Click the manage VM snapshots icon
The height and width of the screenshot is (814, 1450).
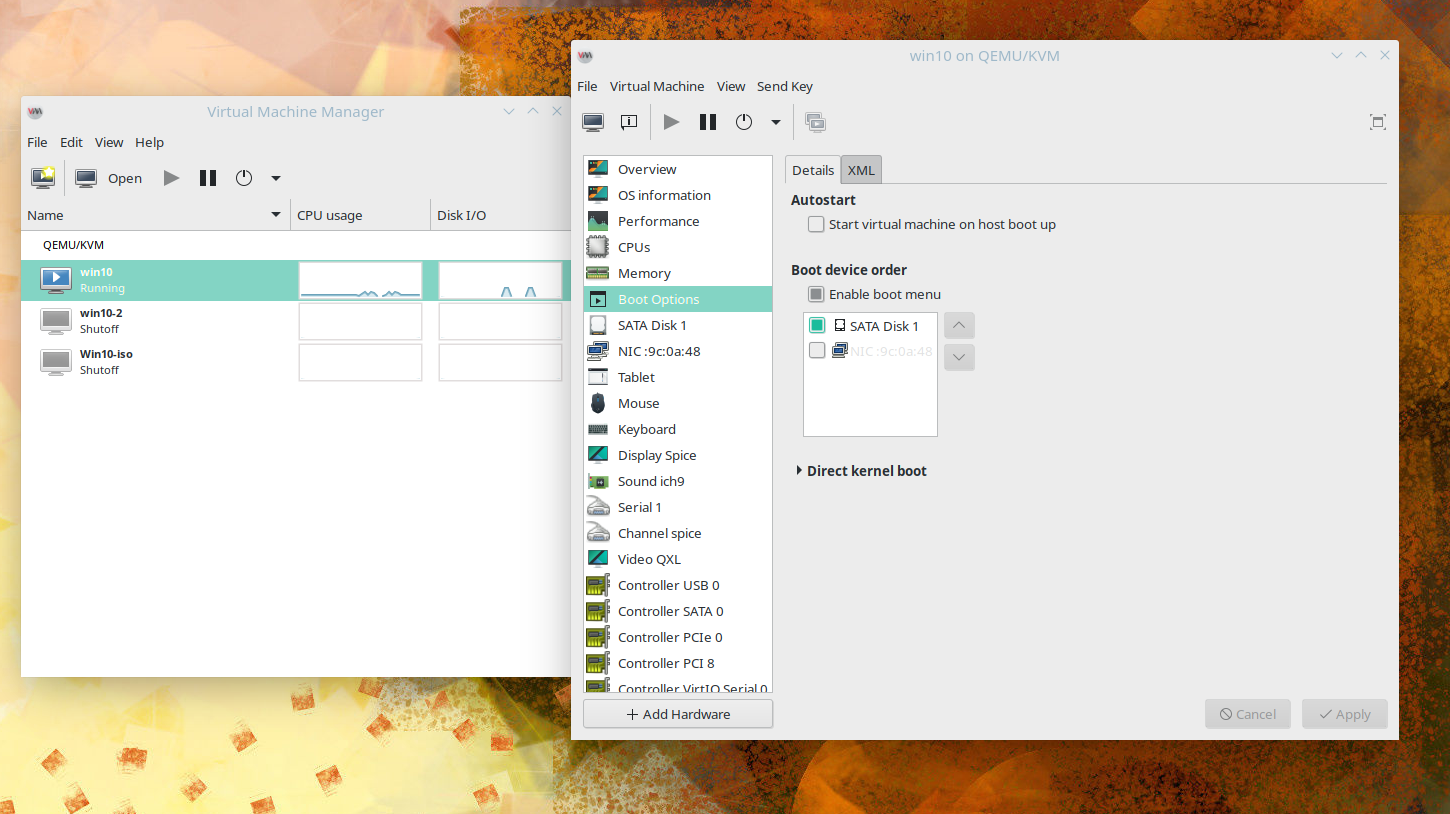pos(815,122)
